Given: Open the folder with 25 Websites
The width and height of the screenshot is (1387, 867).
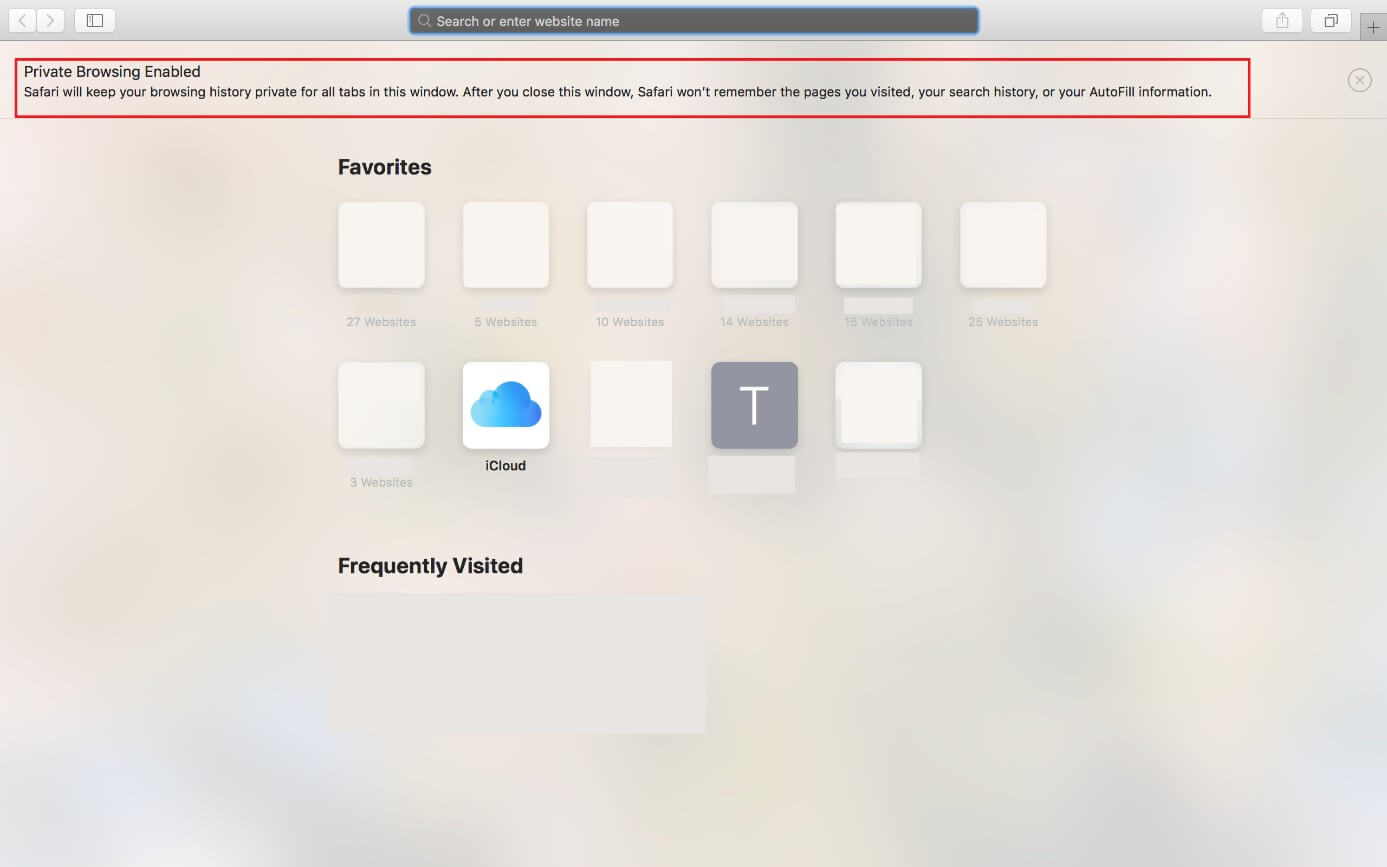Looking at the screenshot, I should point(1003,245).
